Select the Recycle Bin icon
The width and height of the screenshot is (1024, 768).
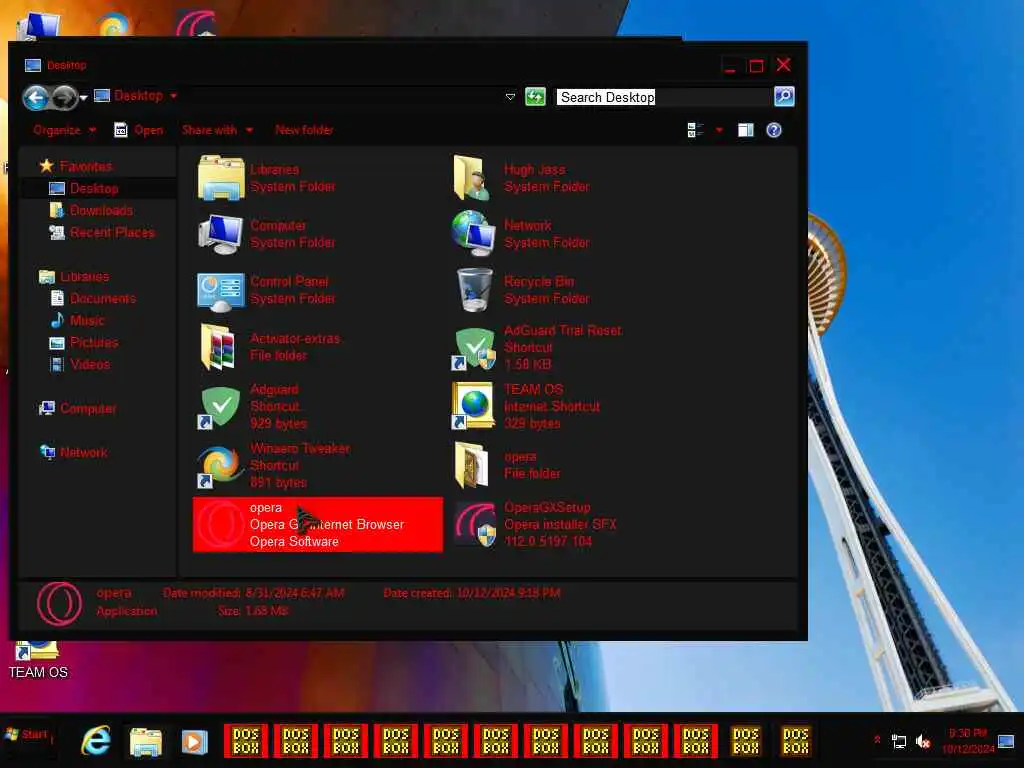[x=475, y=289]
